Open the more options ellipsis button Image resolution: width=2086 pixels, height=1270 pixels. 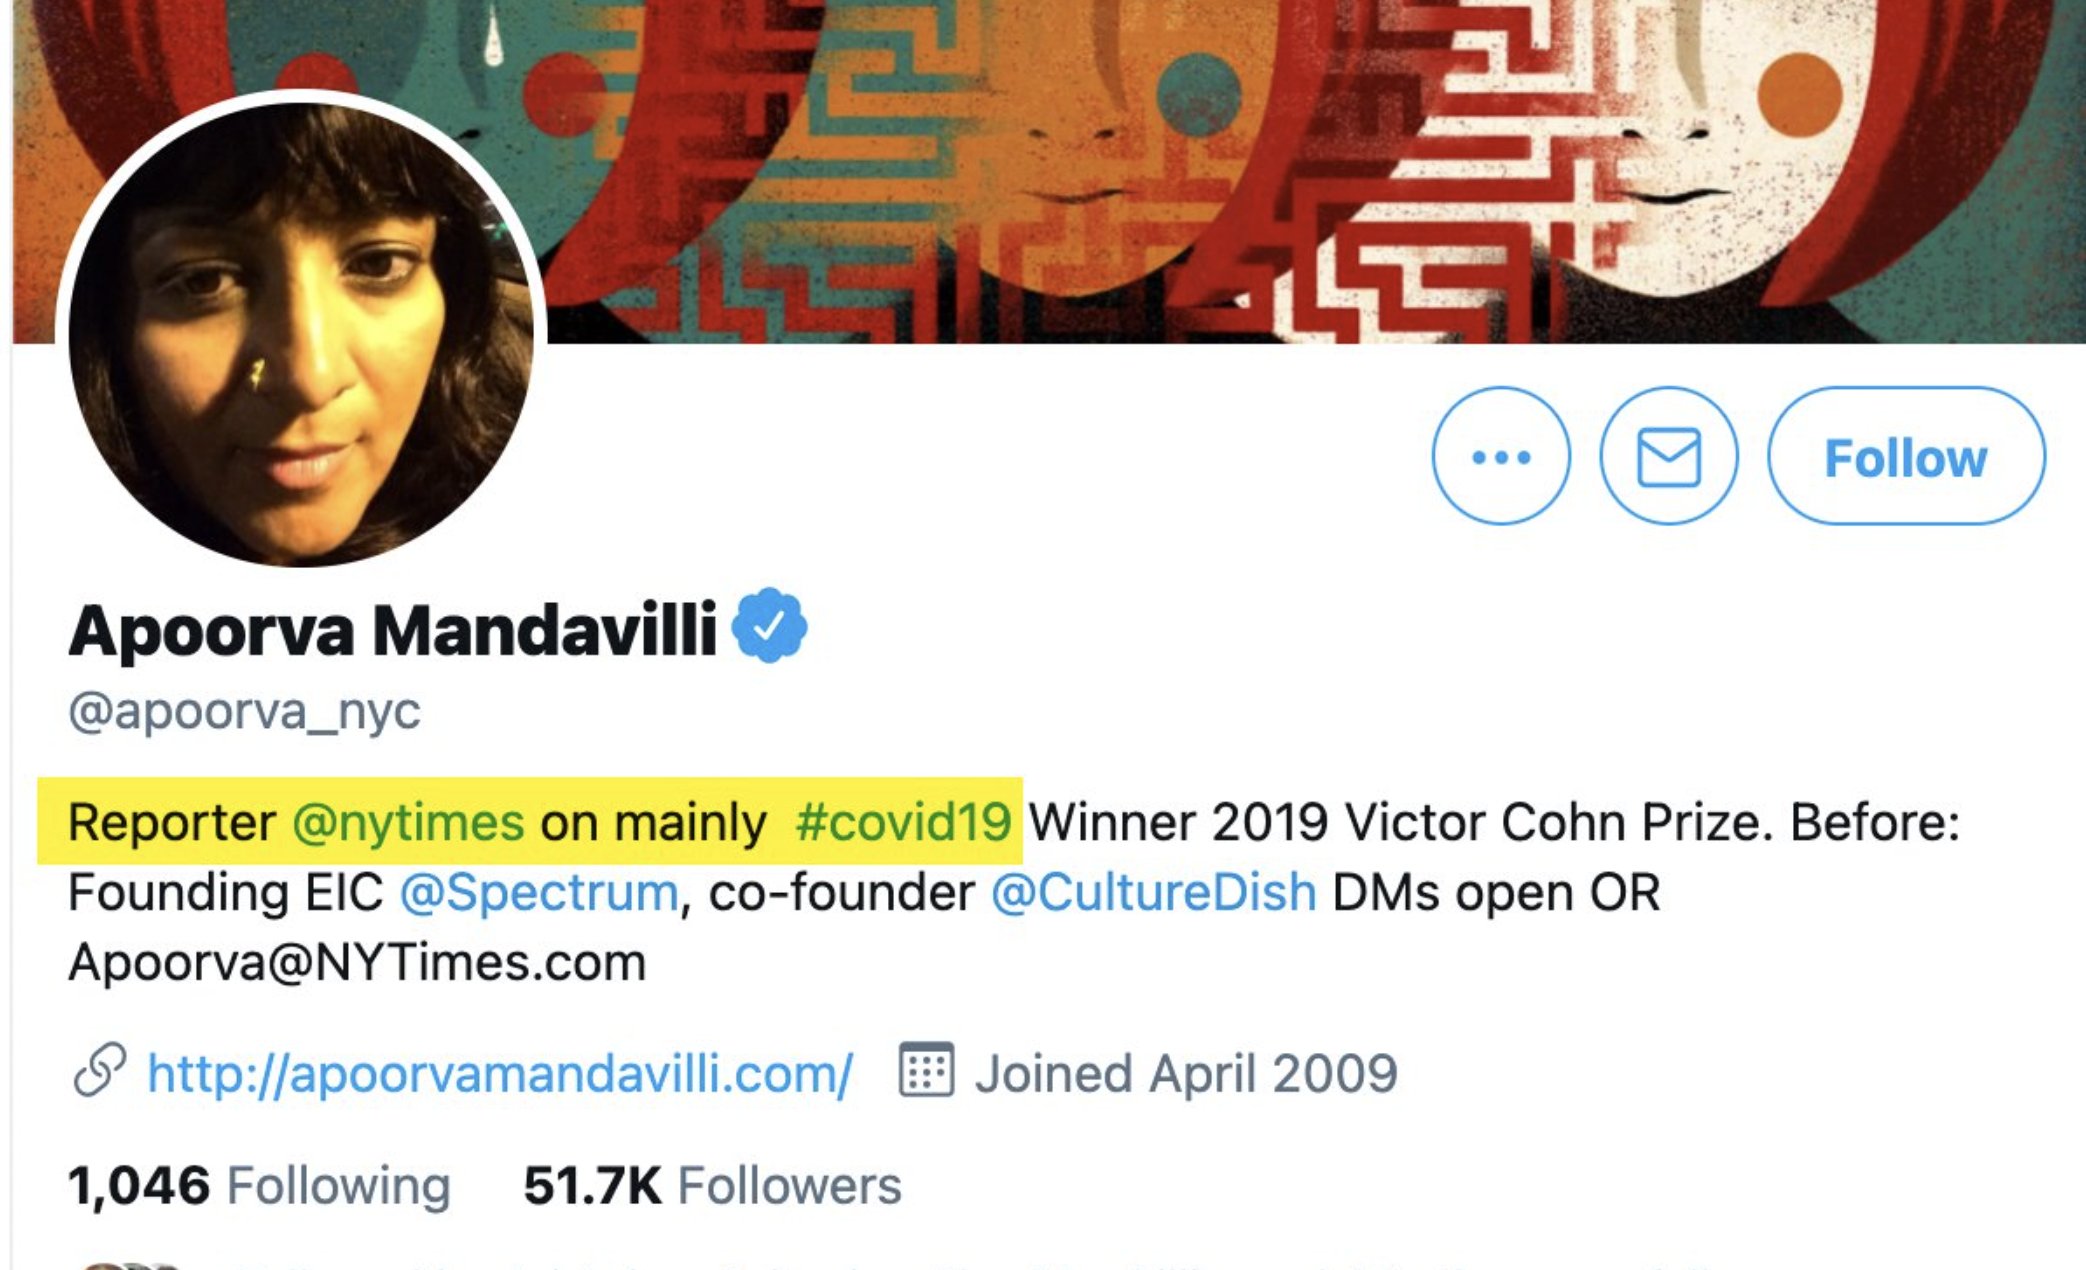(x=1501, y=457)
